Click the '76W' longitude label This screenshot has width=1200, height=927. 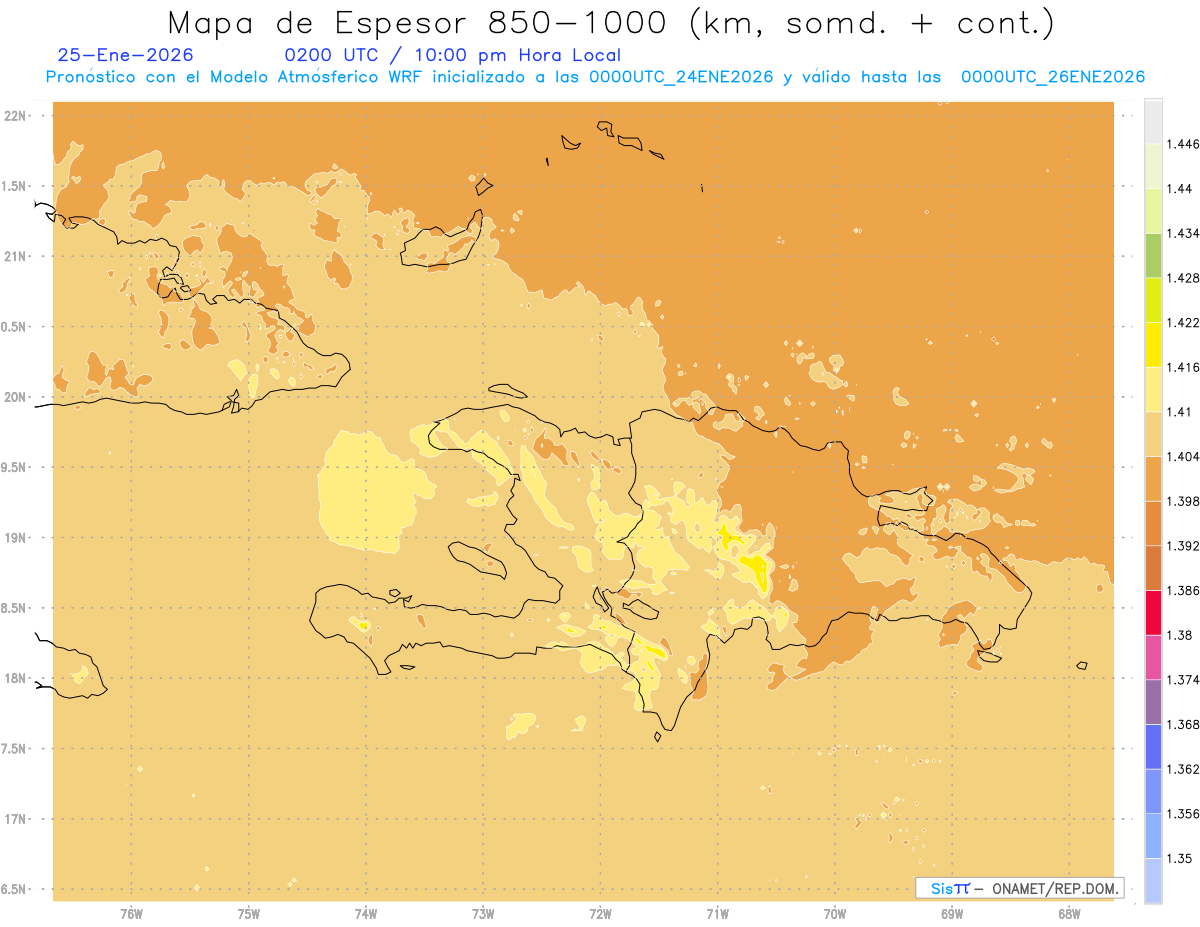coord(131,914)
